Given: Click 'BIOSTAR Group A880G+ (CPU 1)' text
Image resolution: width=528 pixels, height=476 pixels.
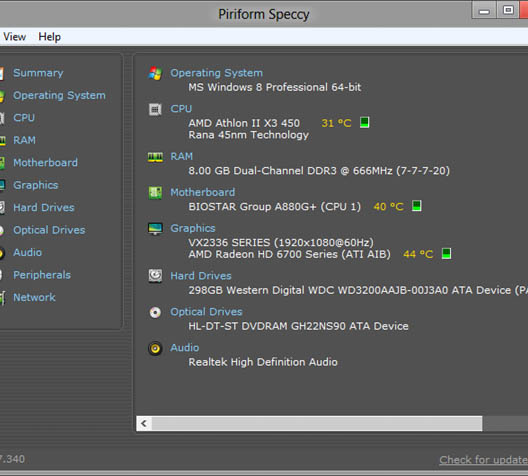Looking at the screenshot, I should pos(274,206).
